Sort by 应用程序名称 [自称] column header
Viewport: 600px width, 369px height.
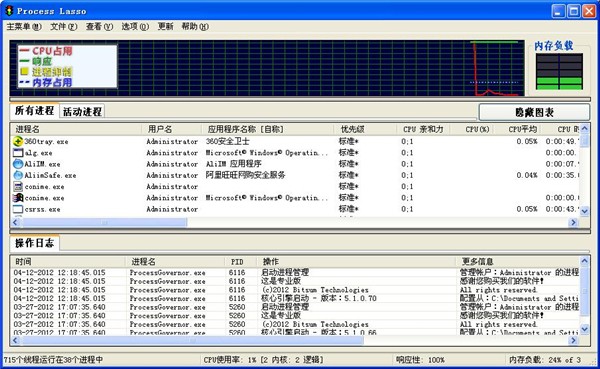267,129
